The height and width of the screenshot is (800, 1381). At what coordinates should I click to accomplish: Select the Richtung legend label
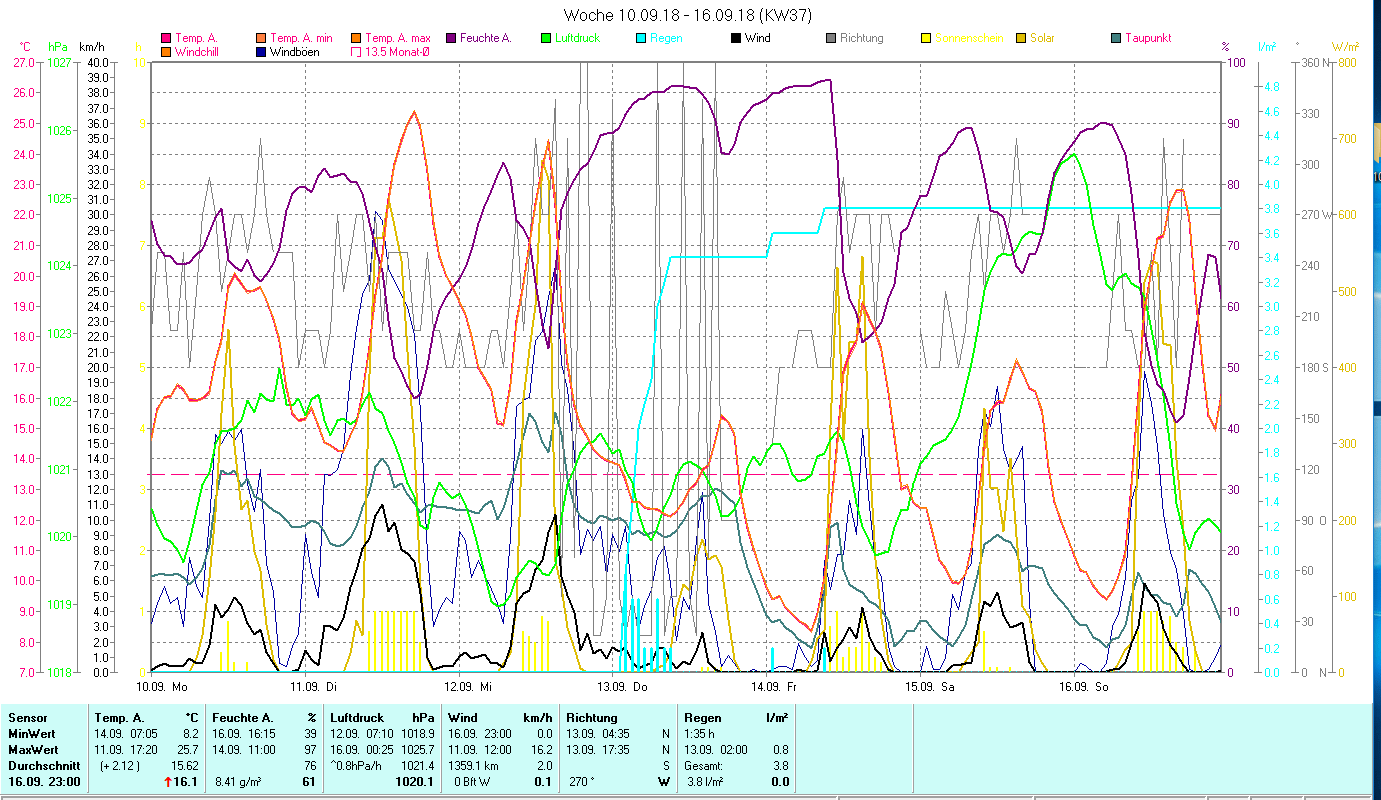(862, 39)
